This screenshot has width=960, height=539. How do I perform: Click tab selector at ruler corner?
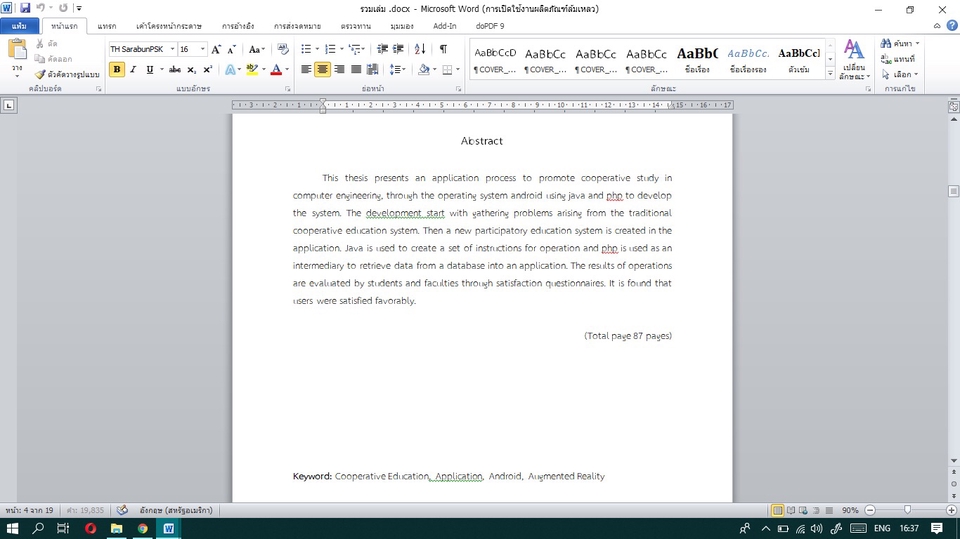tap(9, 105)
